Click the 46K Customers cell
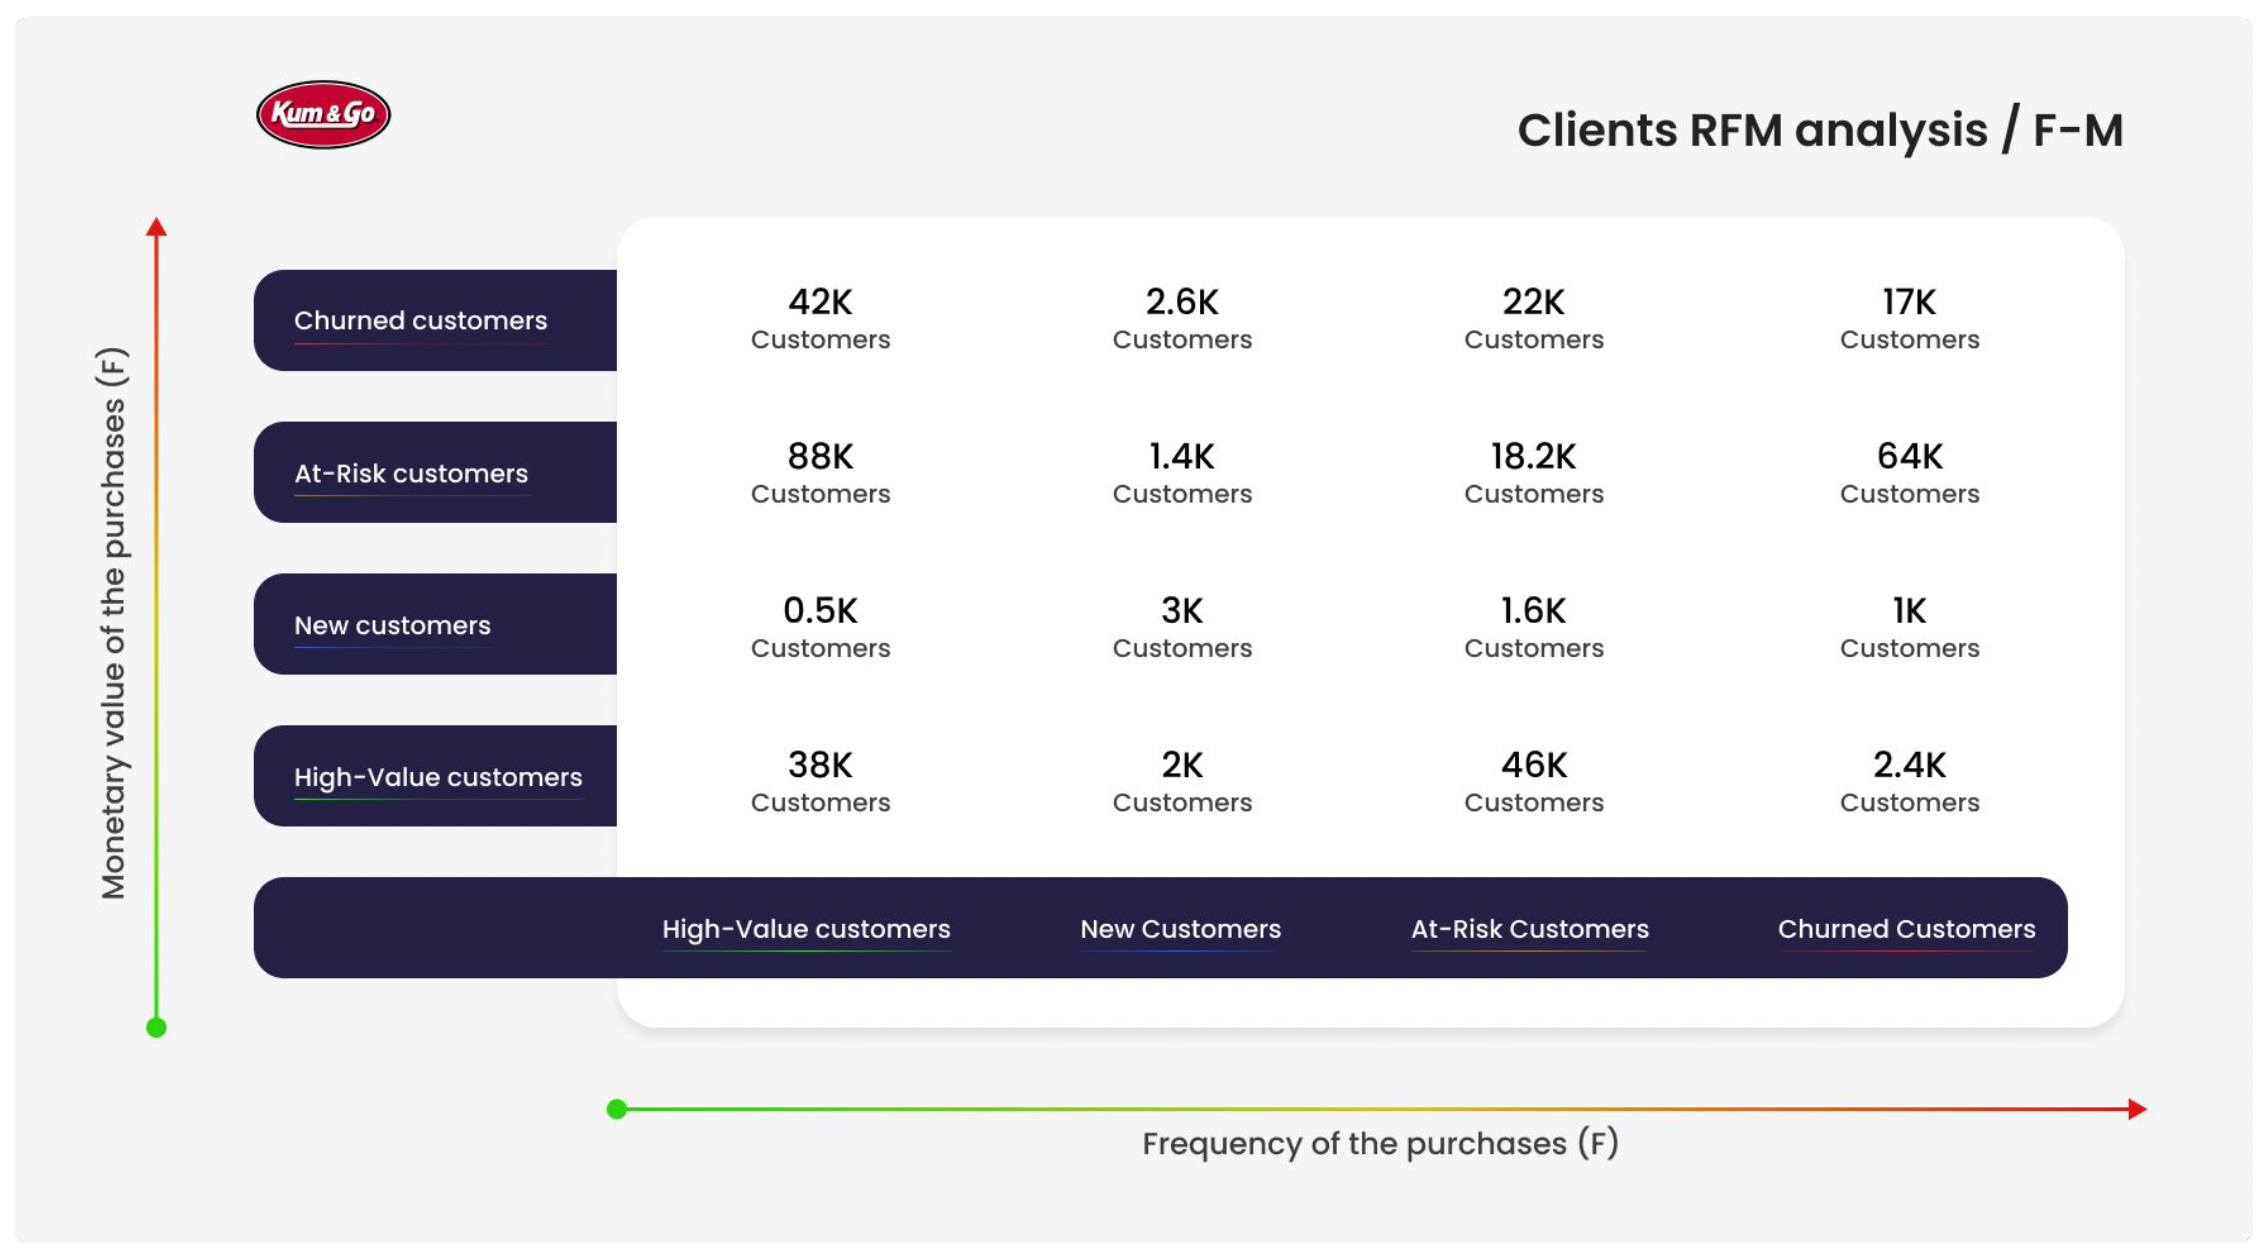 point(1533,781)
